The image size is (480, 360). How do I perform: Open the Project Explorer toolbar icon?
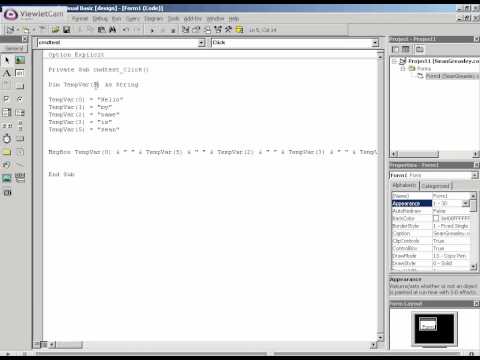tap(186, 30)
